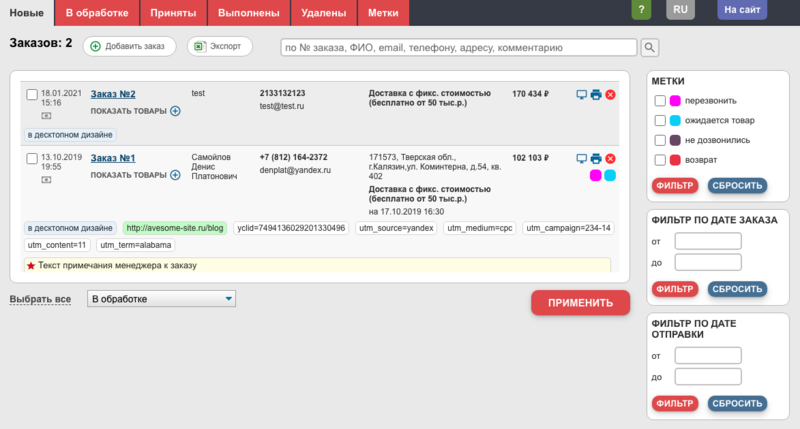Click the Экспорт Excel button

click(219, 46)
